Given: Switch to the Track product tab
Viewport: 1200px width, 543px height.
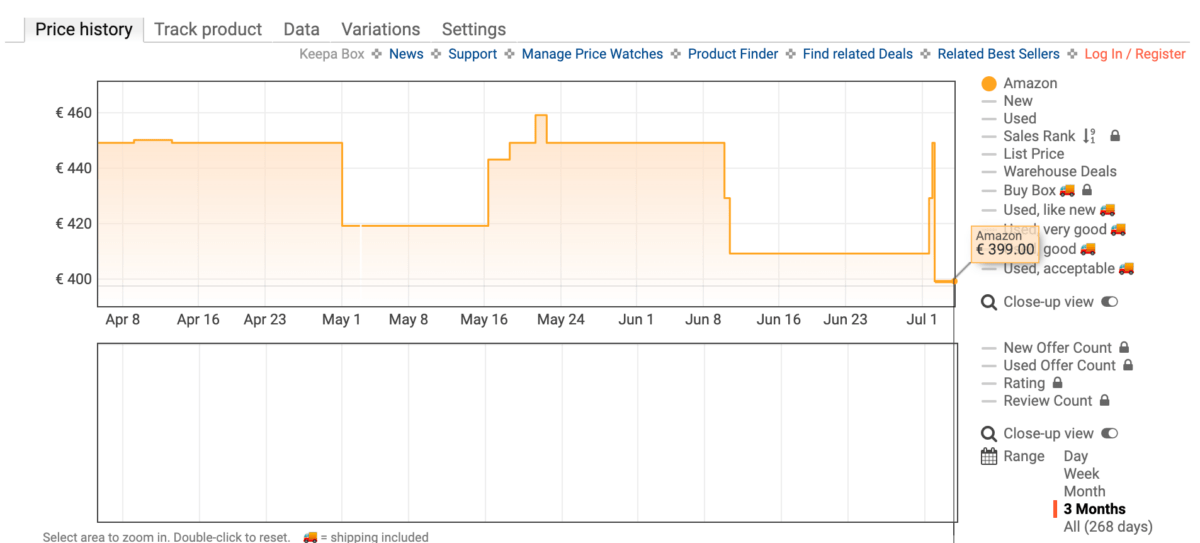Looking at the screenshot, I should (x=208, y=29).
